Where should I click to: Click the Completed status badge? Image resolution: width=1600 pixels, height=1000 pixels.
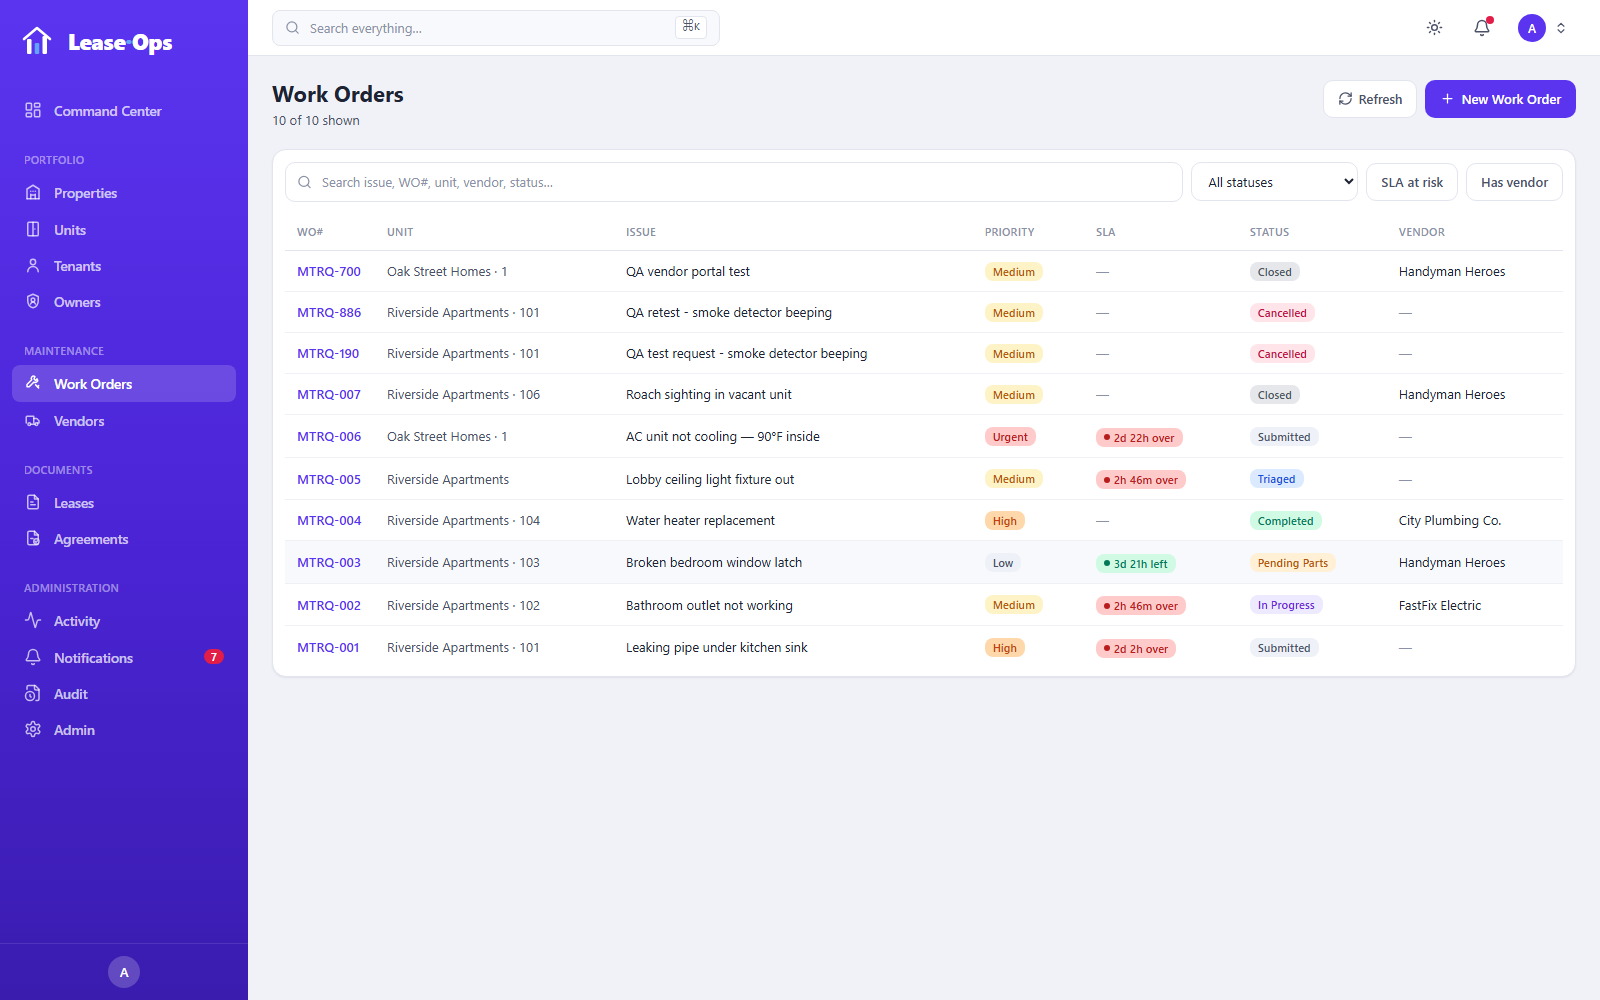(x=1285, y=521)
